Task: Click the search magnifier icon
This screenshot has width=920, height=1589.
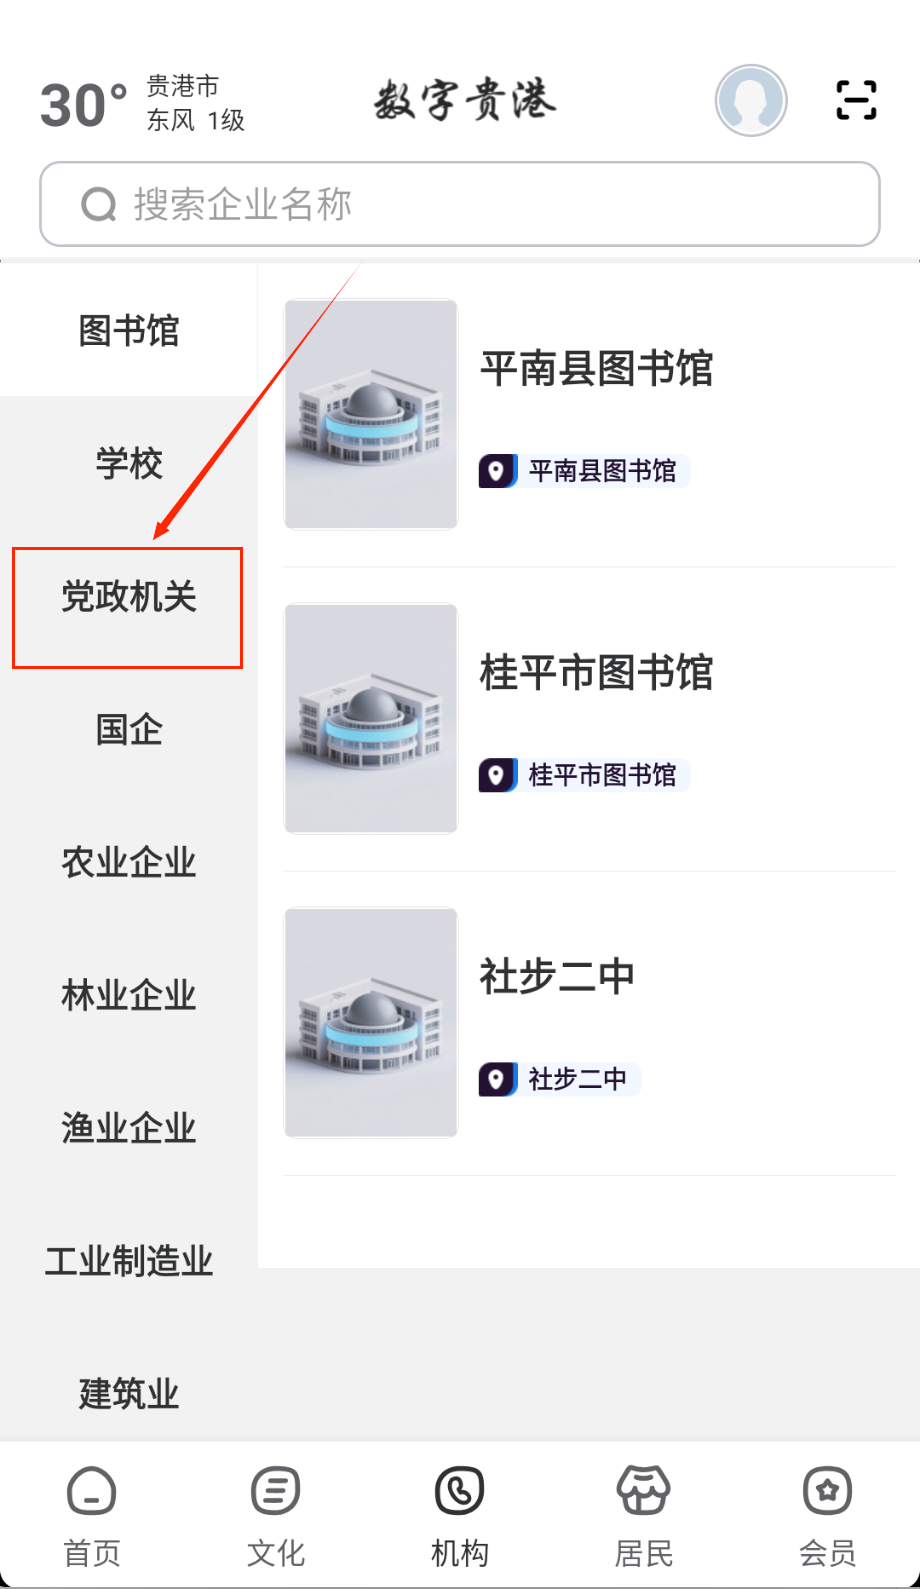Action: click(x=99, y=205)
